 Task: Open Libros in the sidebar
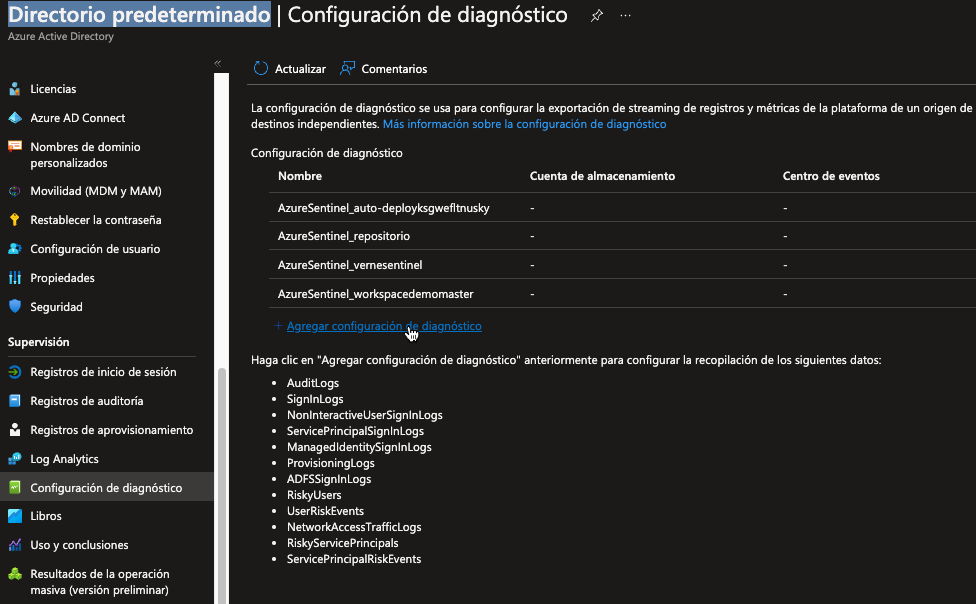point(46,516)
